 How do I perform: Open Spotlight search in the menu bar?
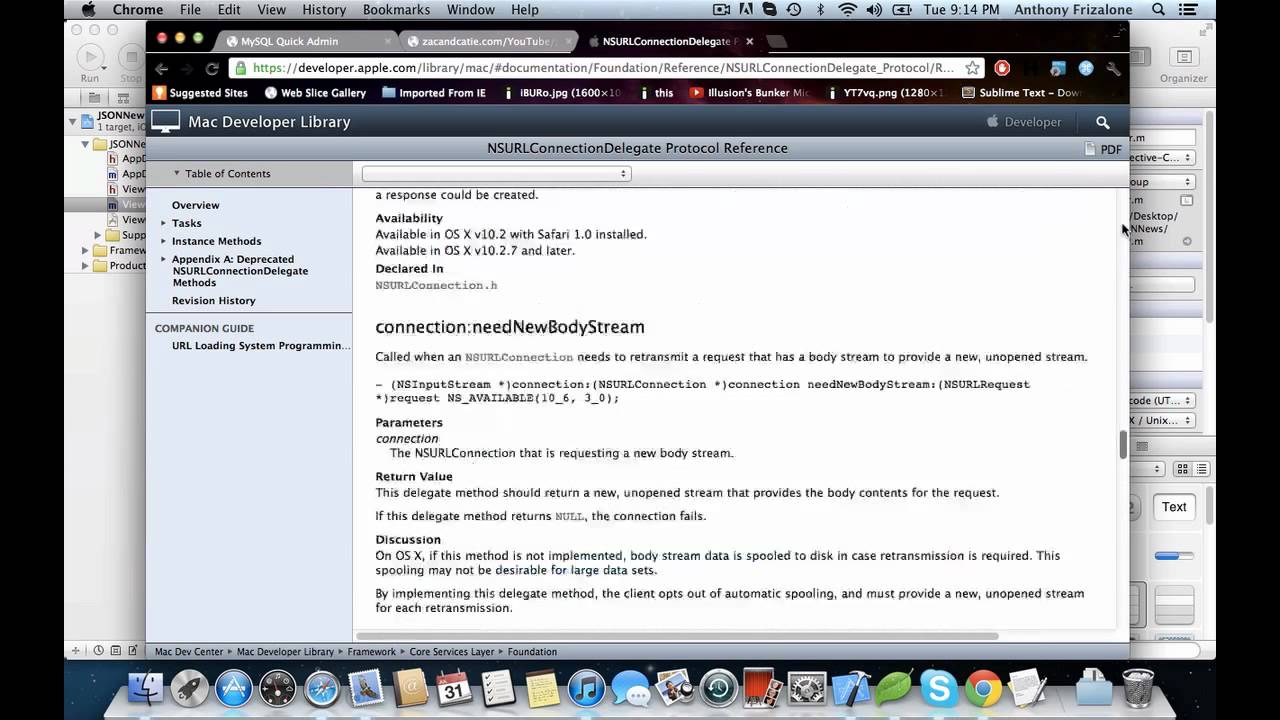(1159, 10)
